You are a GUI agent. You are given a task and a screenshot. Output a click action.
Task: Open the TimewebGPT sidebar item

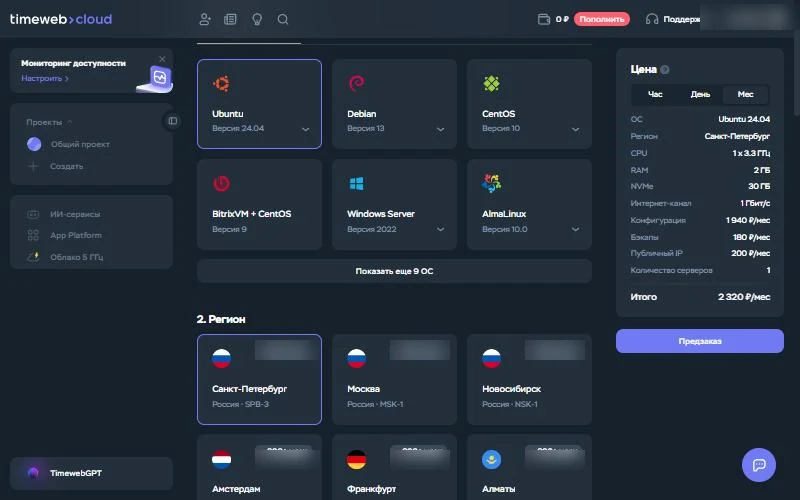pos(91,473)
